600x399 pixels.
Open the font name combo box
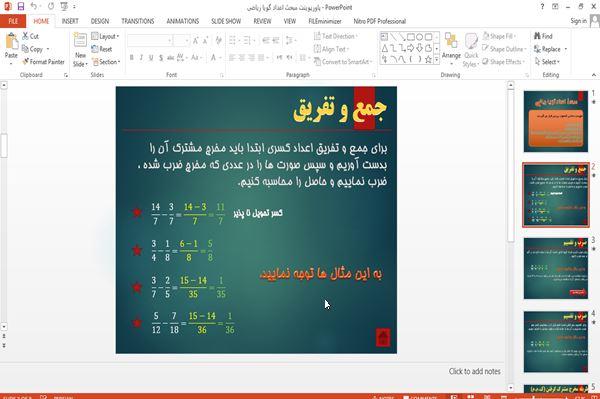click(x=150, y=41)
